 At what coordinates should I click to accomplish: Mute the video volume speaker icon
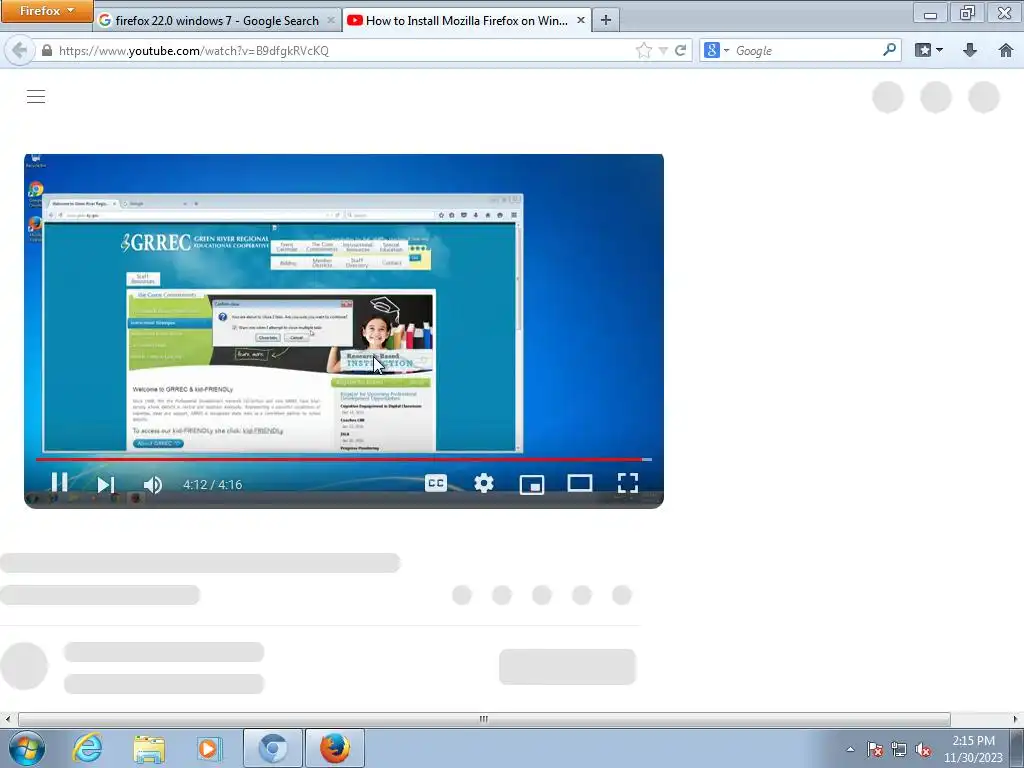coord(152,485)
